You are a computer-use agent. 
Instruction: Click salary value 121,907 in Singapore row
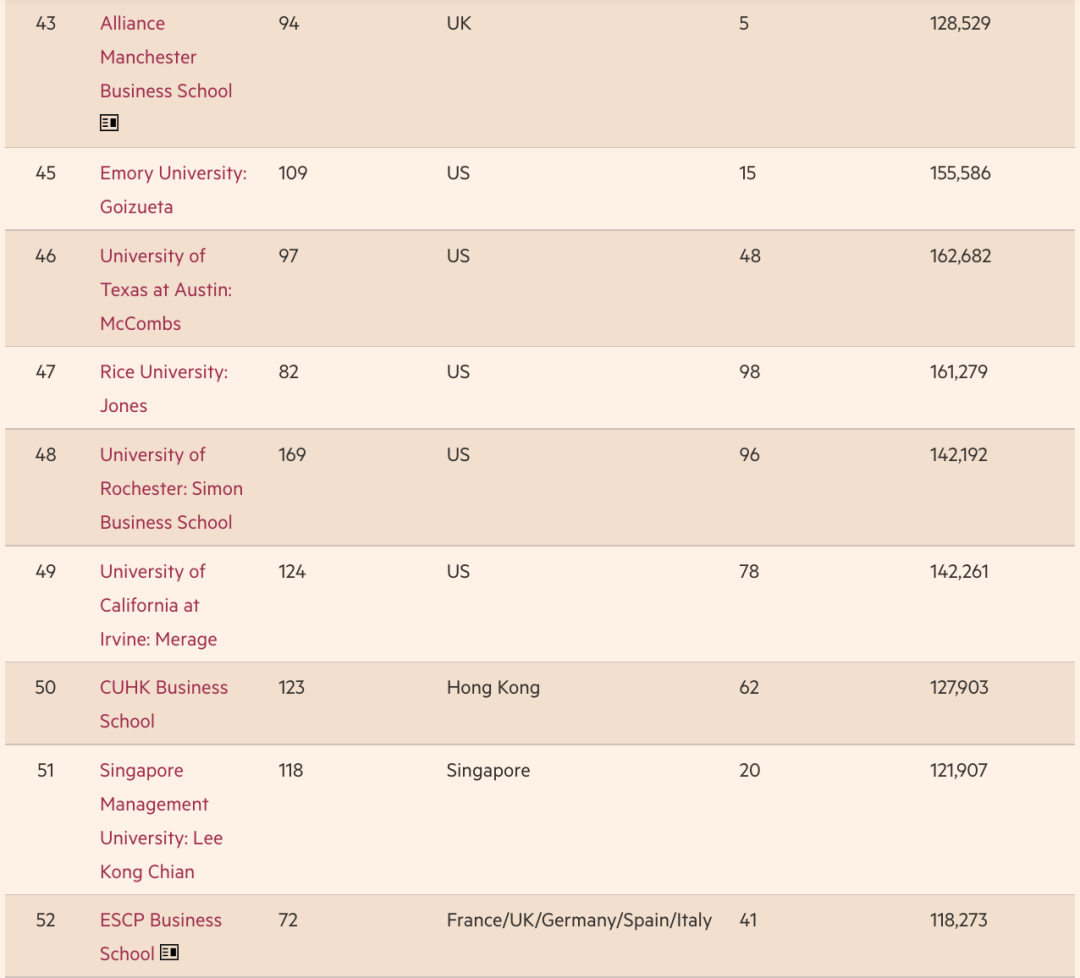[959, 770]
